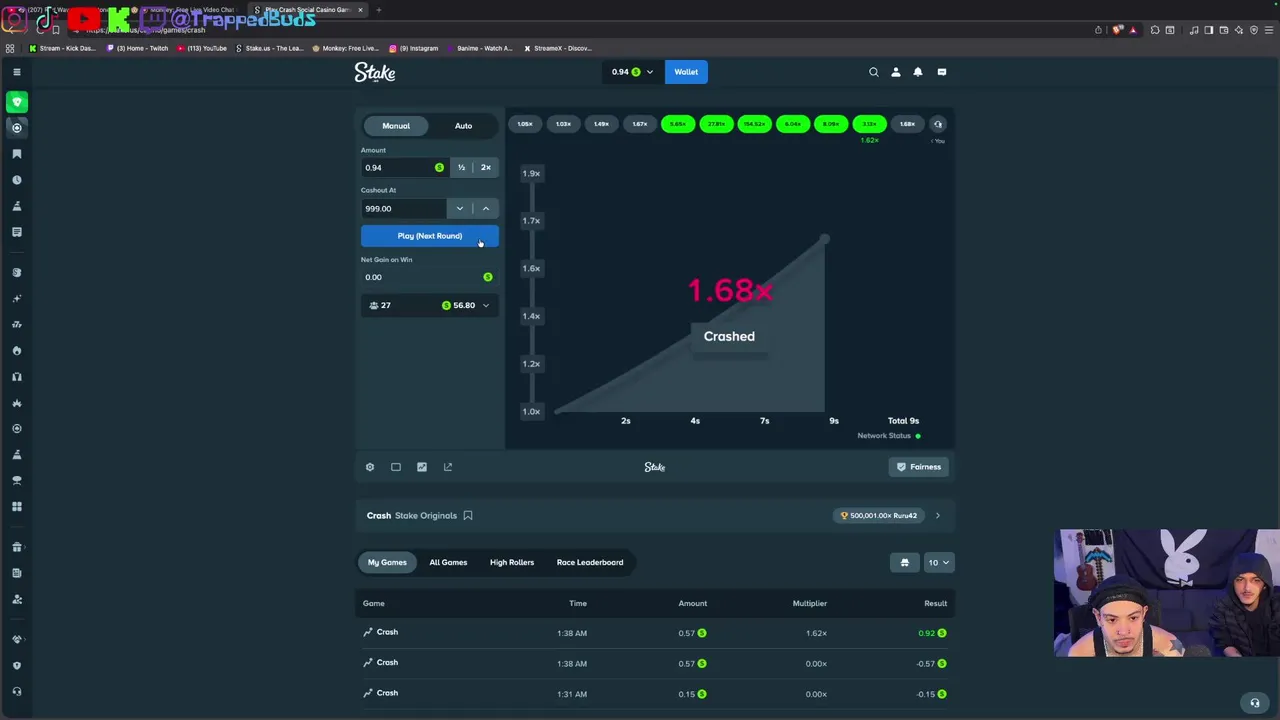
Task: Click Play (Next Round) button
Action: tap(430, 236)
